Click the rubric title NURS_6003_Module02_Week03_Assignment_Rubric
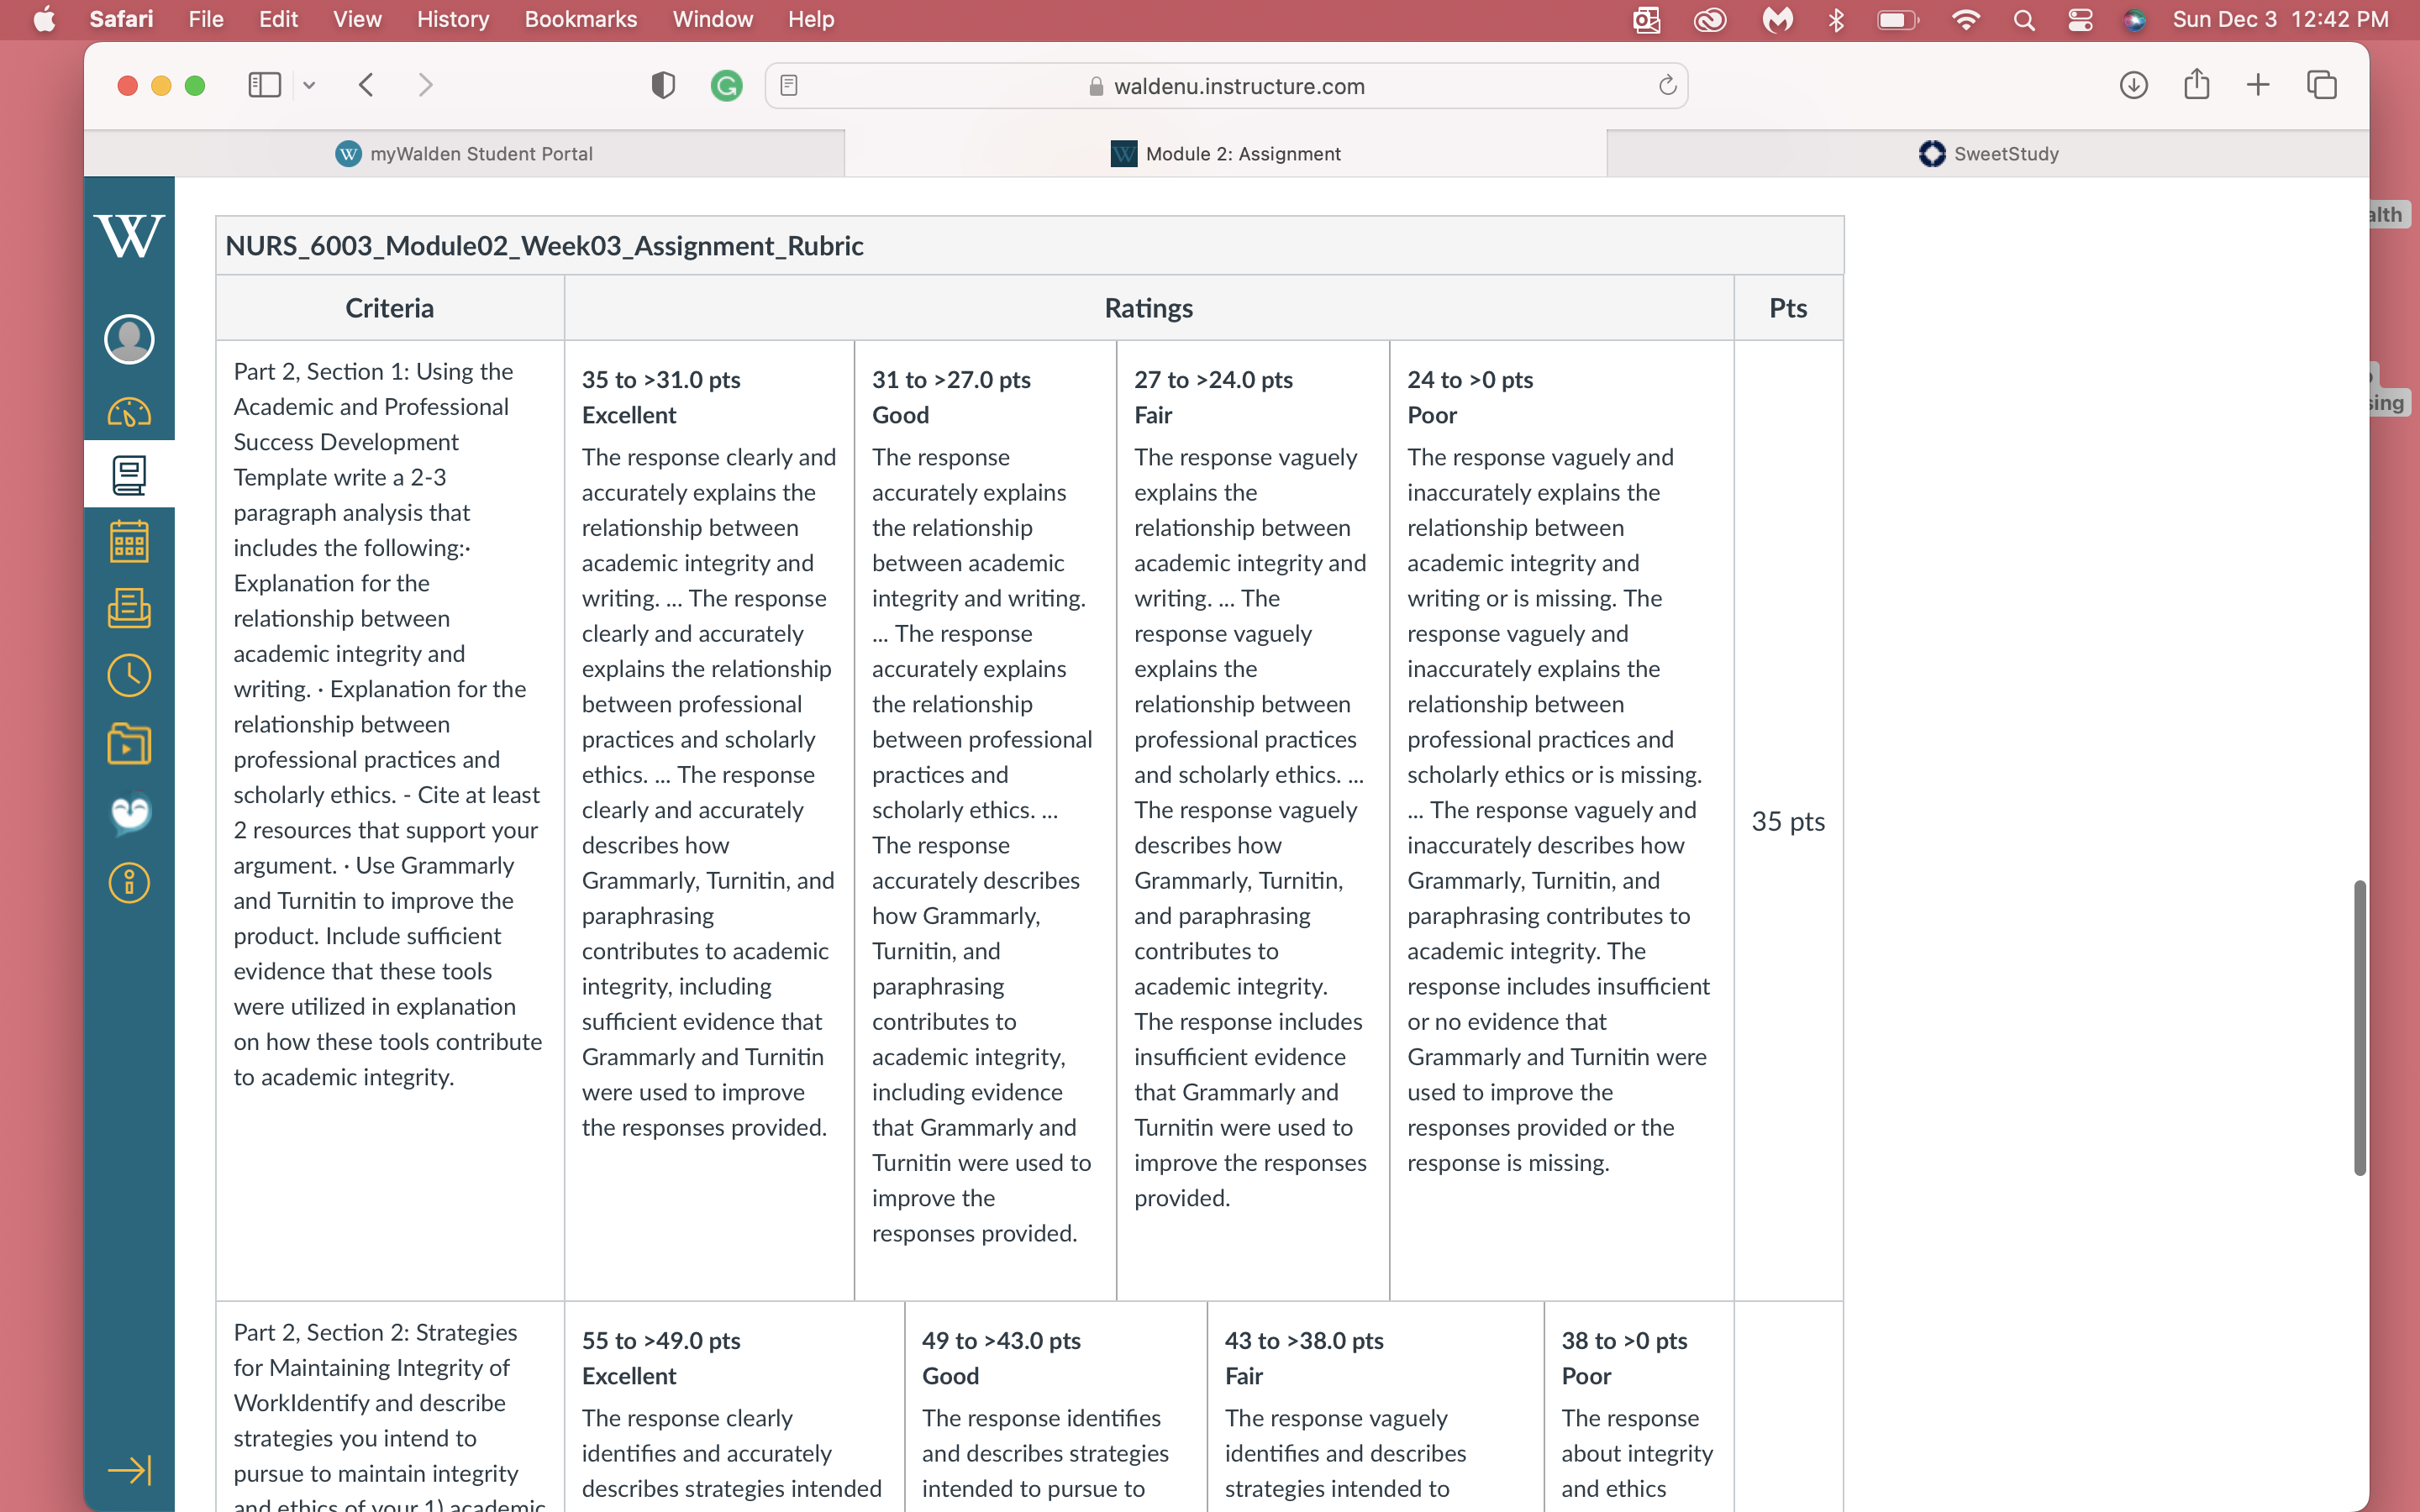 pyautogui.click(x=544, y=246)
